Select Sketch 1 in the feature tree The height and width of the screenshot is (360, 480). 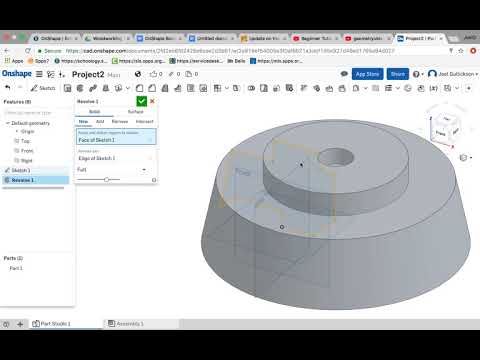tap(21, 170)
